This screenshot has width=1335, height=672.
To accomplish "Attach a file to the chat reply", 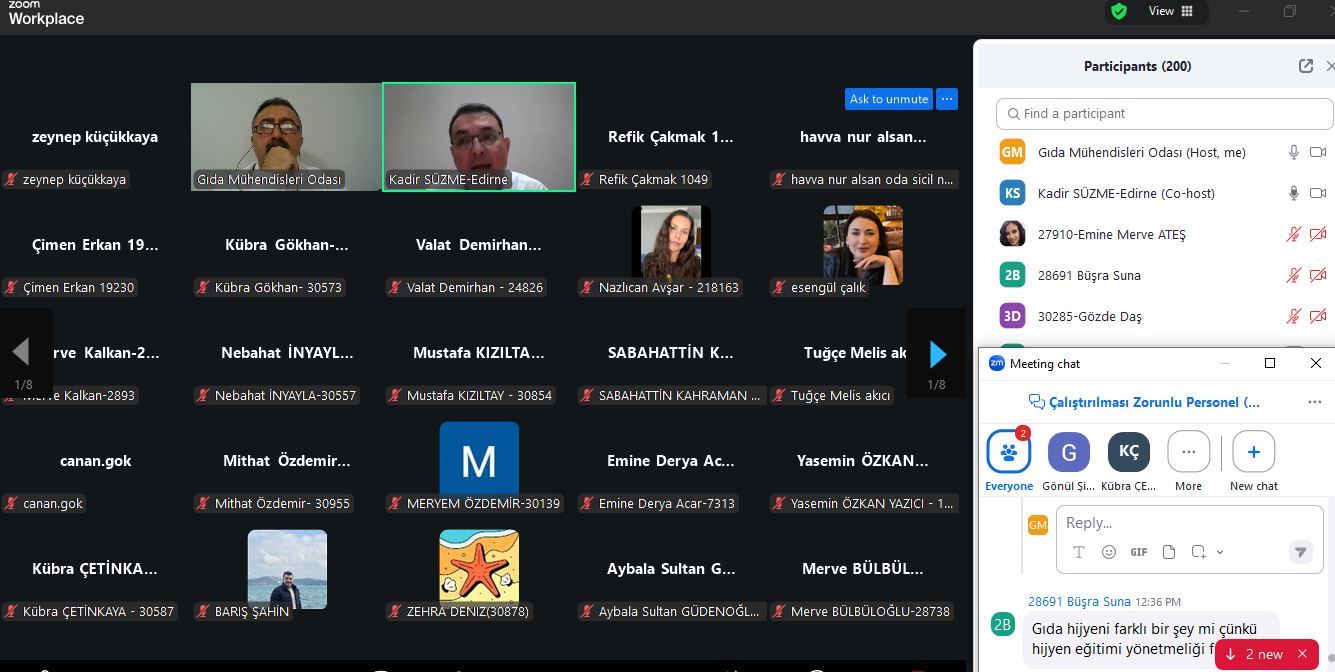I will pyautogui.click(x=1169, y=552).
